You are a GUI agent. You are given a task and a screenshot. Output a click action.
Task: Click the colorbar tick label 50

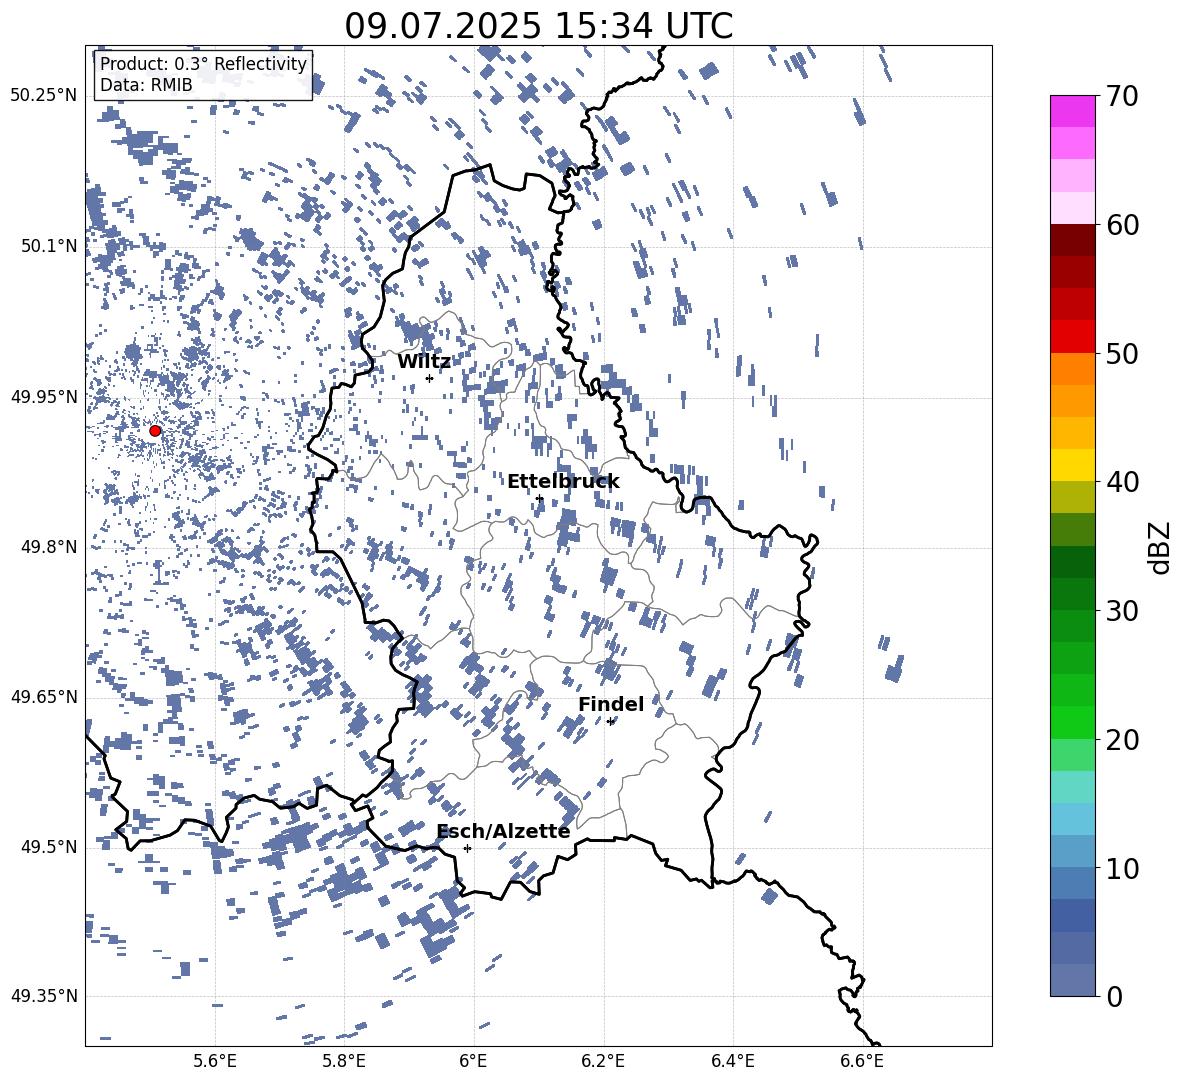1123,353
